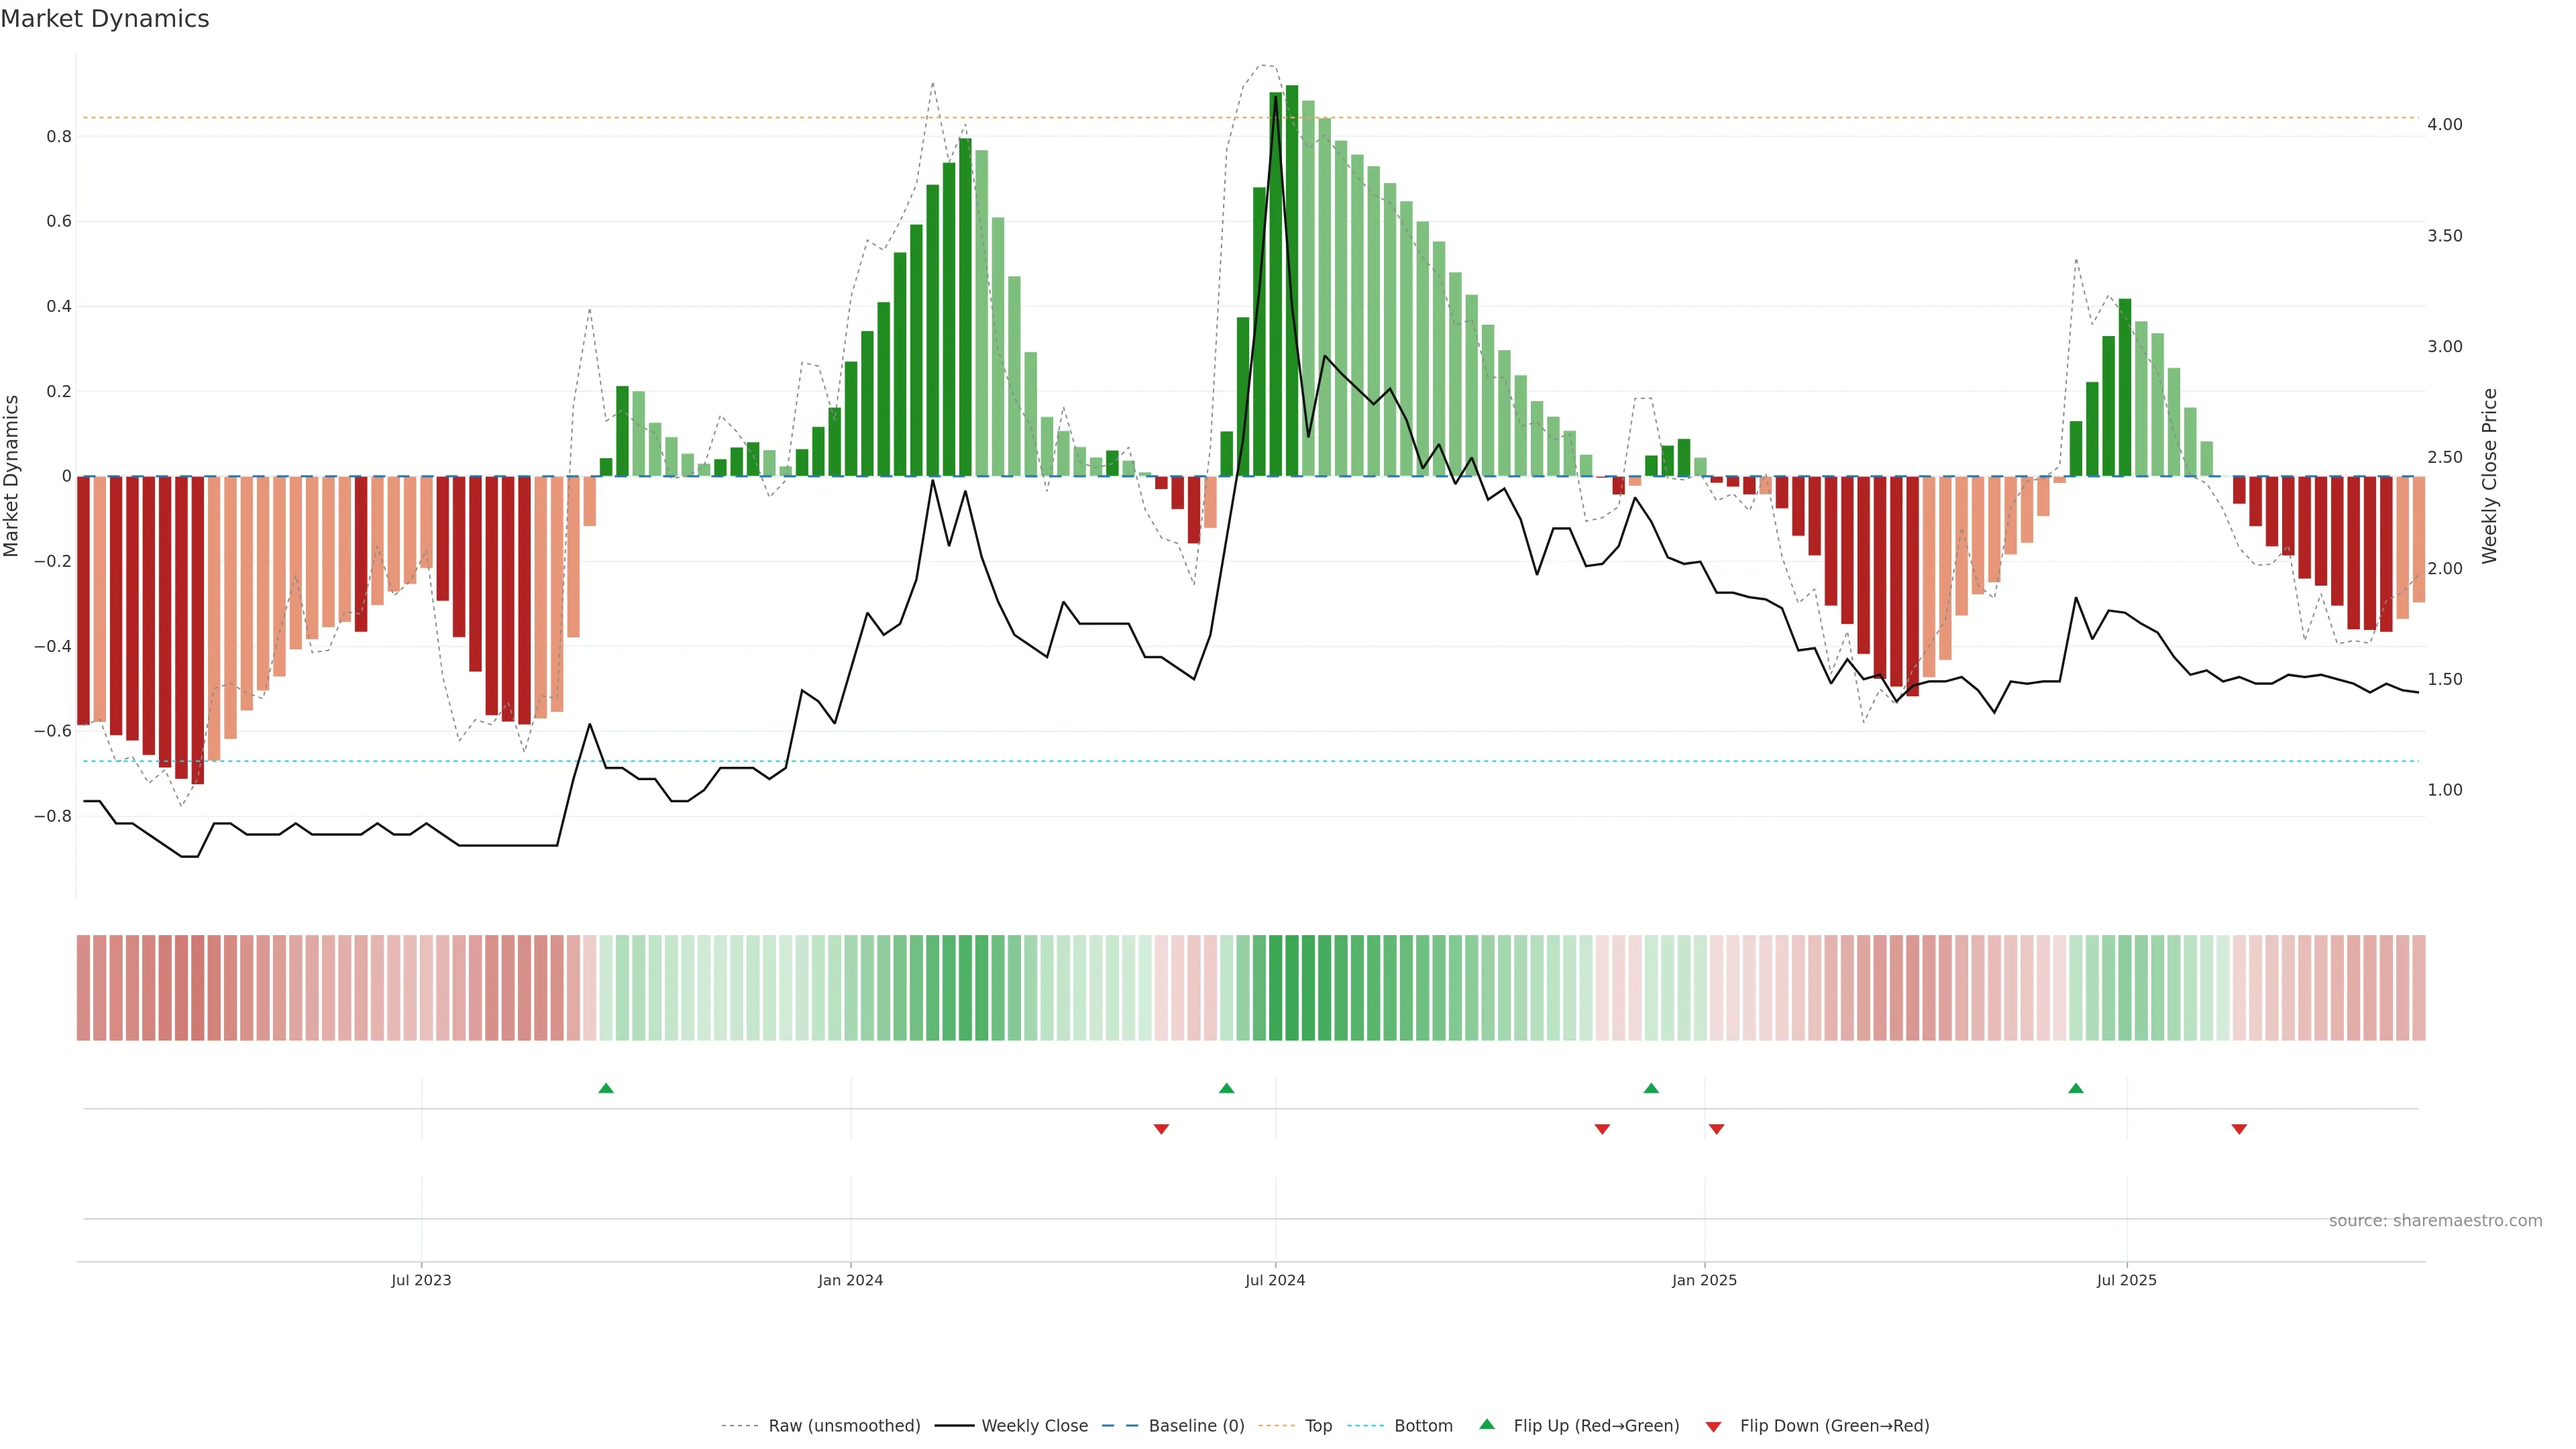Click the source: sharemaestro.com text
2576x1449 pixels.
(x=2435, y=1220)
